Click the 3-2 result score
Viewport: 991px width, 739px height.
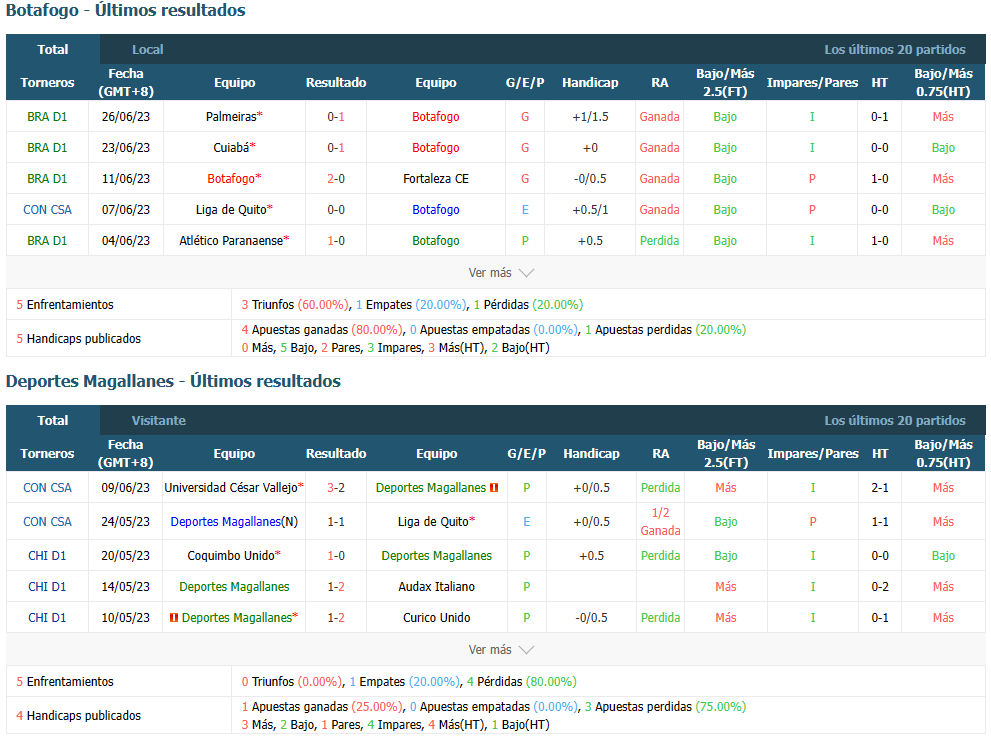336,487
